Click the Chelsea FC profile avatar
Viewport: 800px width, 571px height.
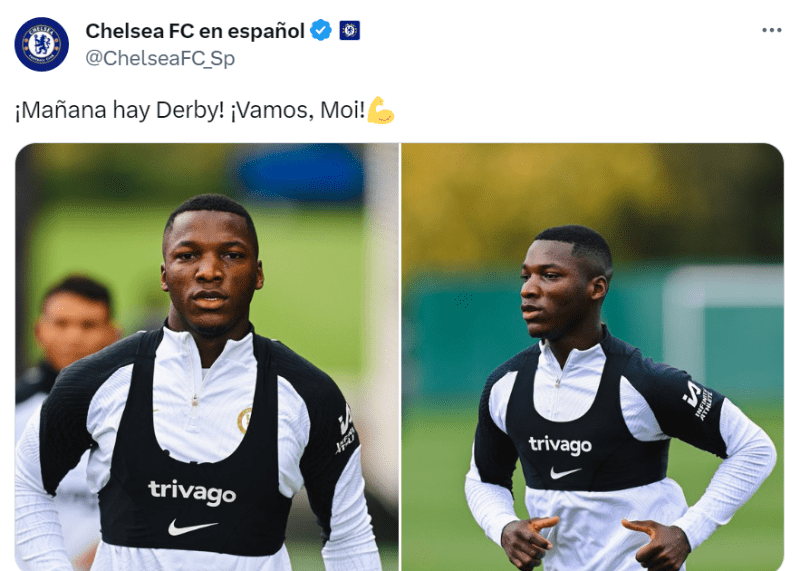tap(42, 44)
